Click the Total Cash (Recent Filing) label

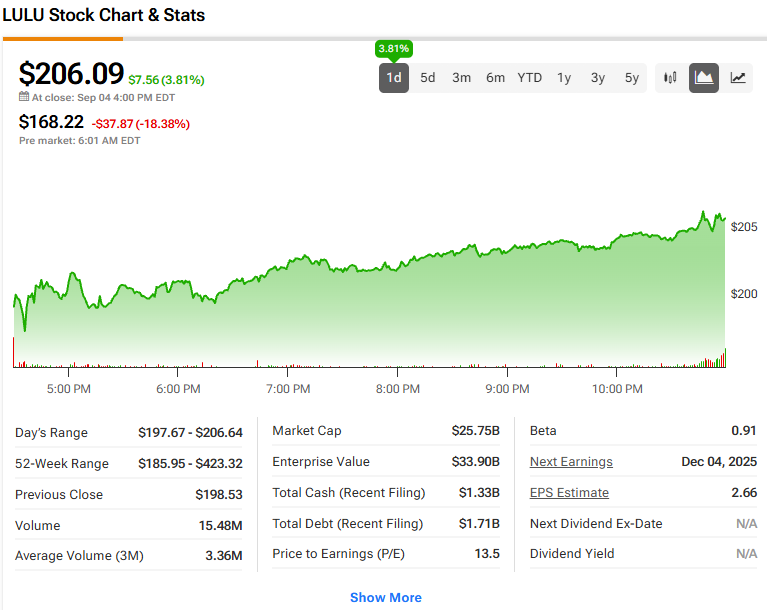349,493
